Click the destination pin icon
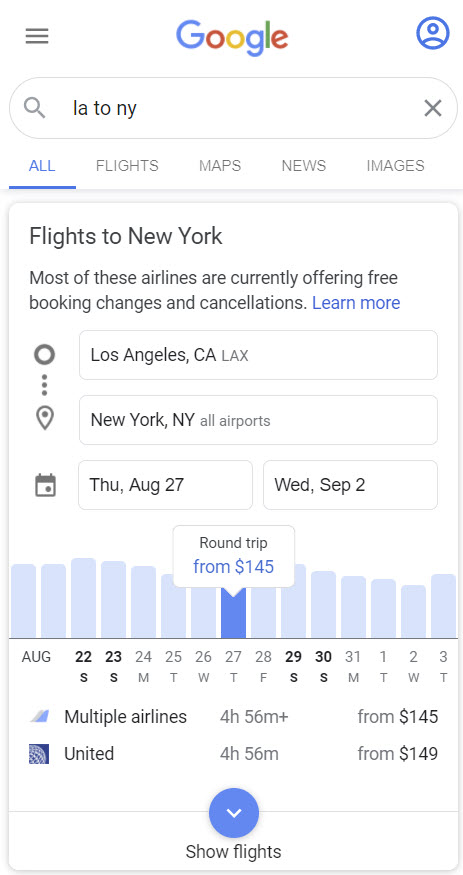463x875 pixels. click(45, 419)
